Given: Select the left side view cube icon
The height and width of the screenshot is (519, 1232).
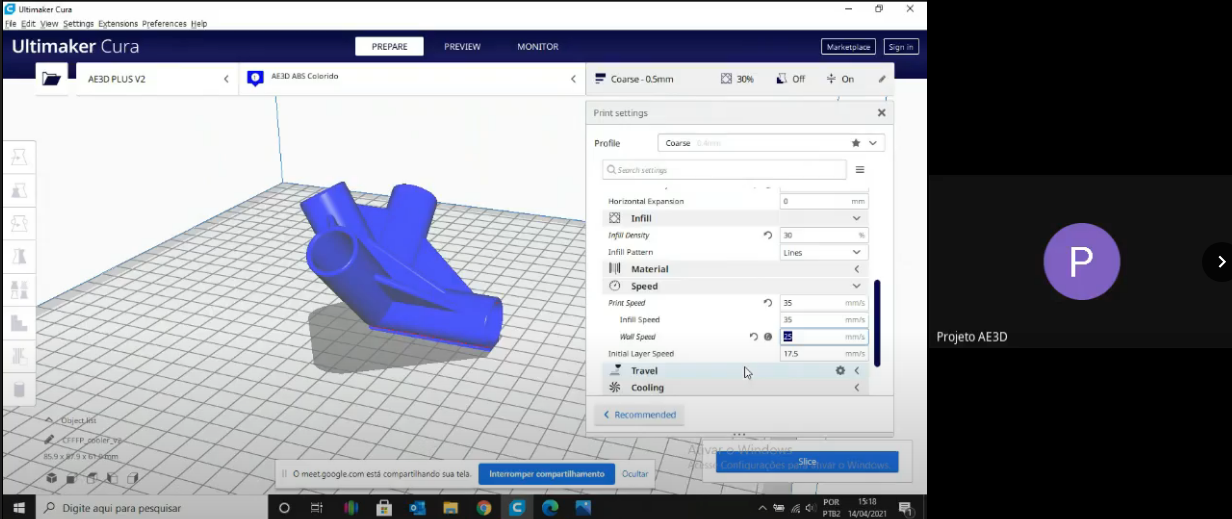Looking at the screenshot, I should [x=111, y=478].
